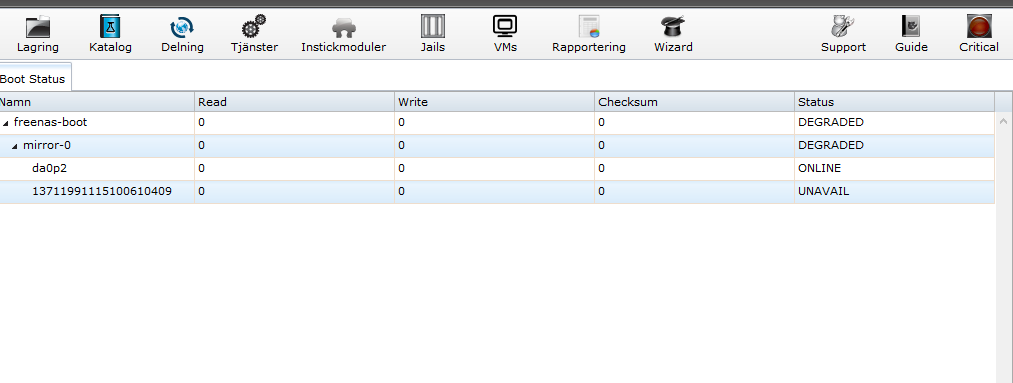Open the Rapportering reporting icon

coord(589,26)
